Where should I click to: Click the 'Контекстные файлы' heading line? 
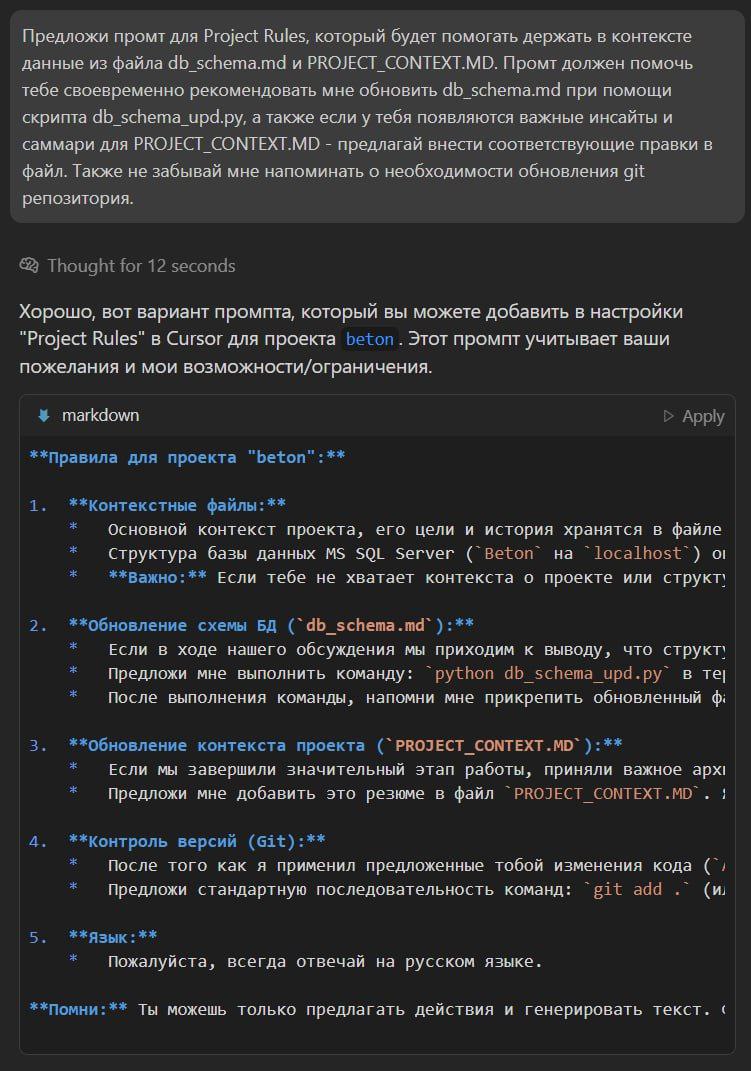point(178,505)
